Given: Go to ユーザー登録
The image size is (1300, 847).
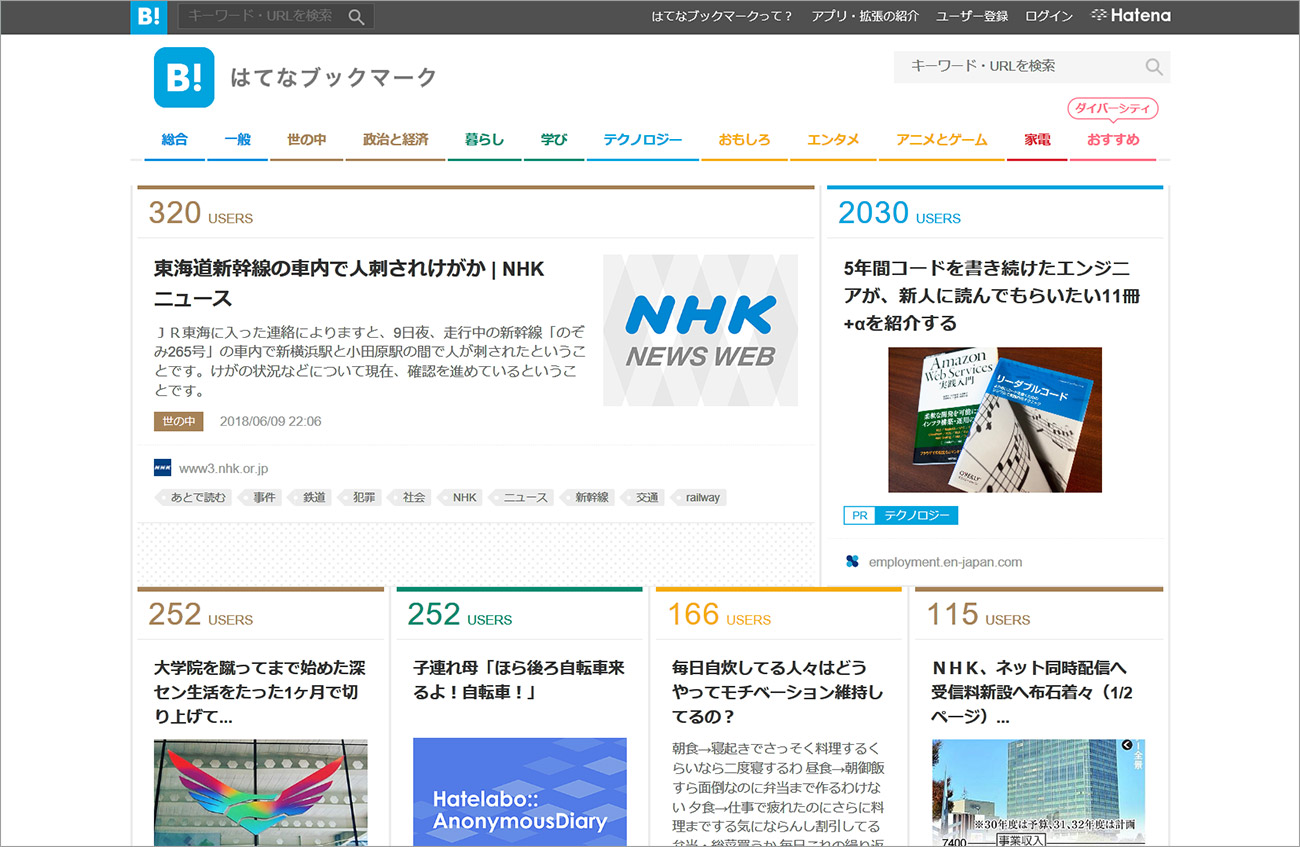Looking at the screenshot, I should (972, 16).
